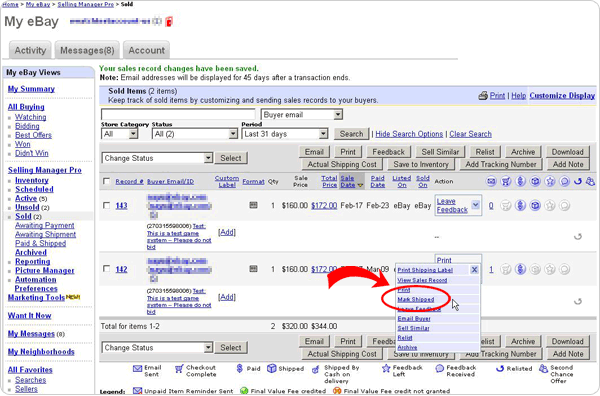This screenshot has width=600, height=396.
Task: Click the Hide Search Options link
Action: 409,134
